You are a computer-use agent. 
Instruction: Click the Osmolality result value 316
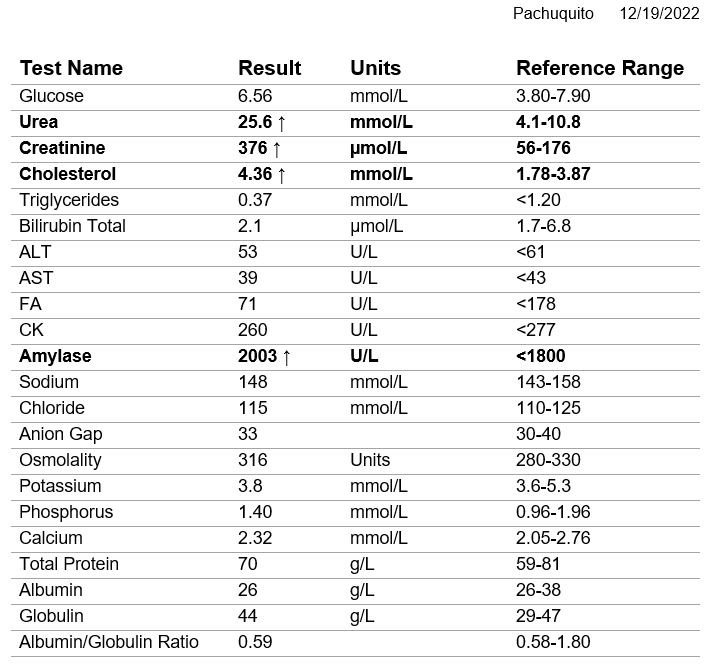point(252,460)
